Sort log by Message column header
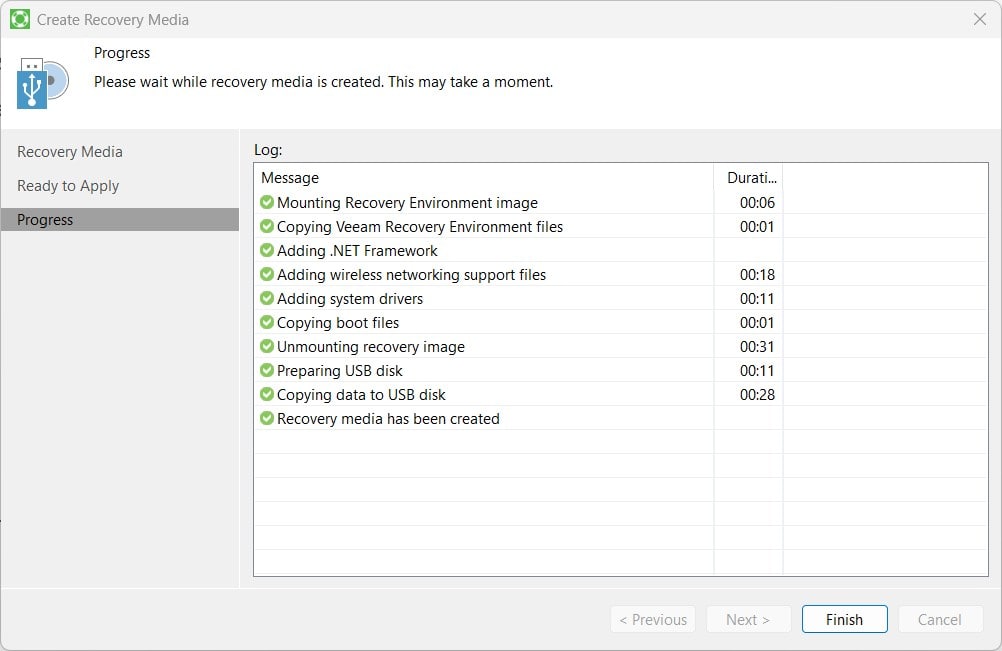The height and width of the screenshot is (651, 1002). pos(290,178)
